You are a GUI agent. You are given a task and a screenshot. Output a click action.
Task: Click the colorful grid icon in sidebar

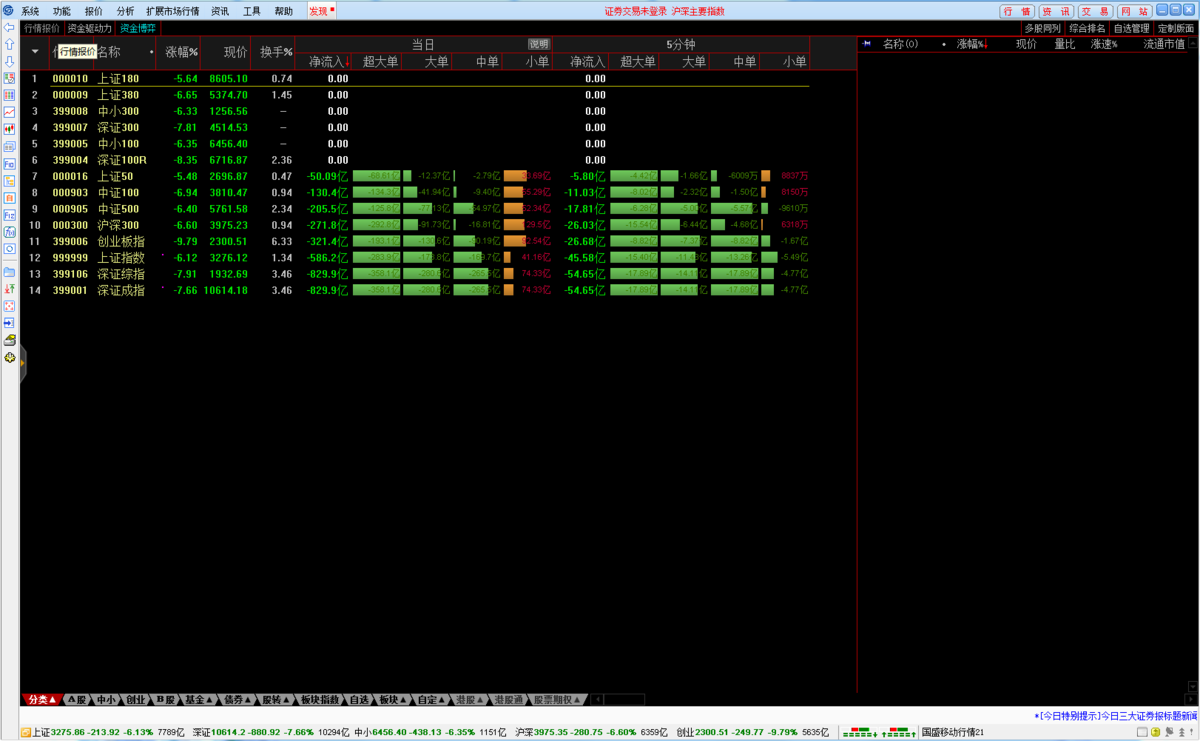tap(10, 95)
